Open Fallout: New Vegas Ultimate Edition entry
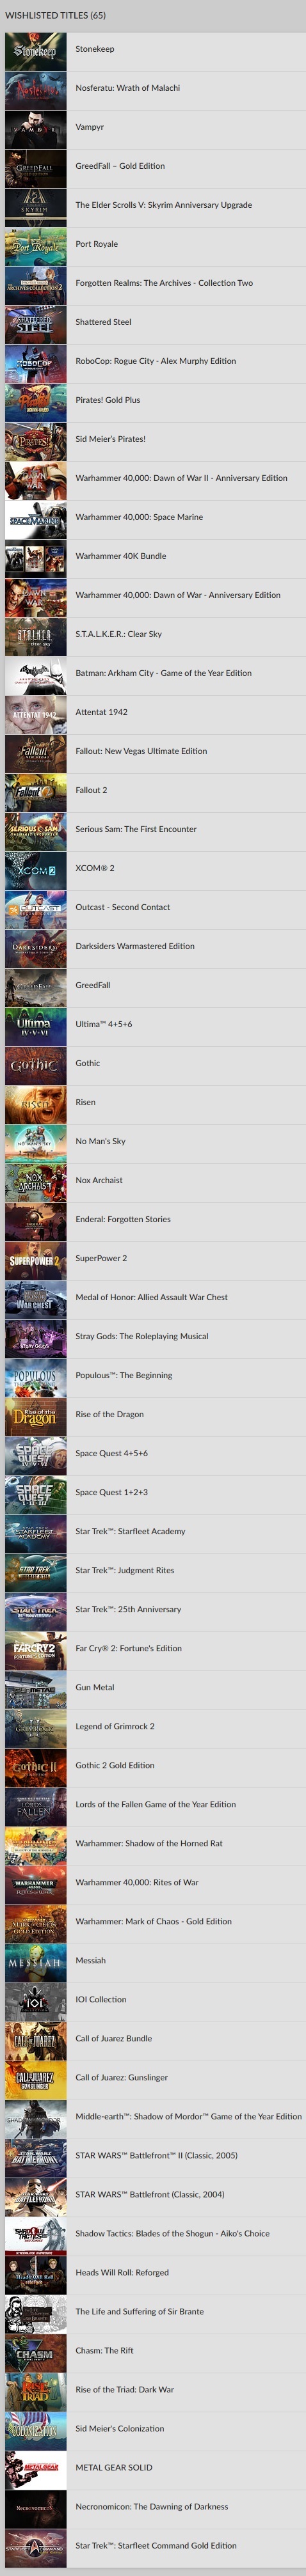Viewport: 306px width, 2576px height. point(141,751)
